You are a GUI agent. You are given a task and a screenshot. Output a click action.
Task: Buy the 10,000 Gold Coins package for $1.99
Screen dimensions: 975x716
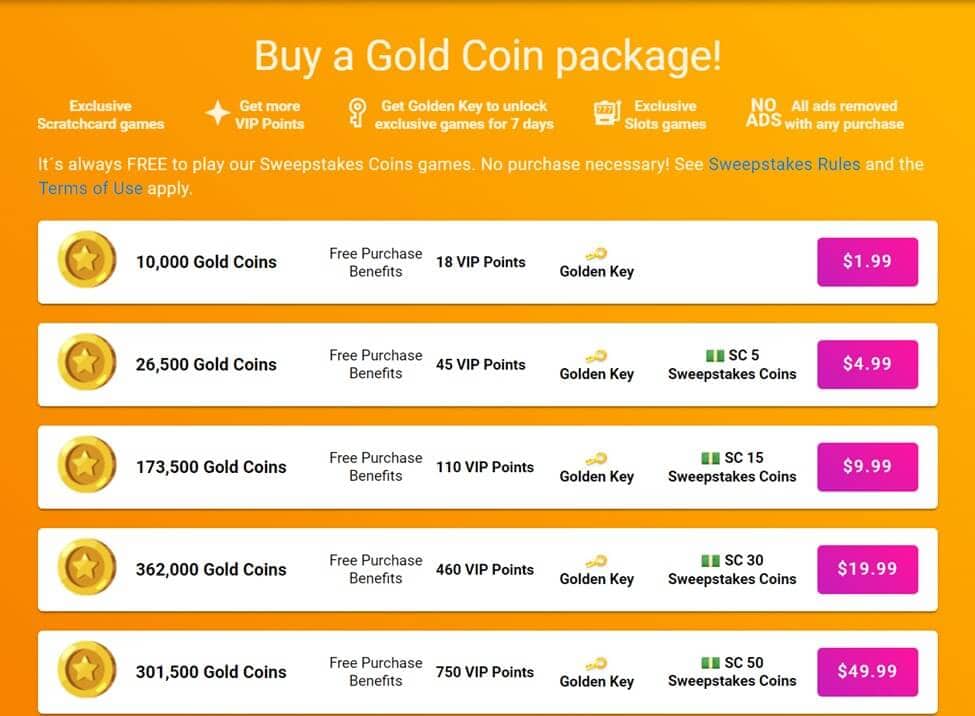(867, 262)
